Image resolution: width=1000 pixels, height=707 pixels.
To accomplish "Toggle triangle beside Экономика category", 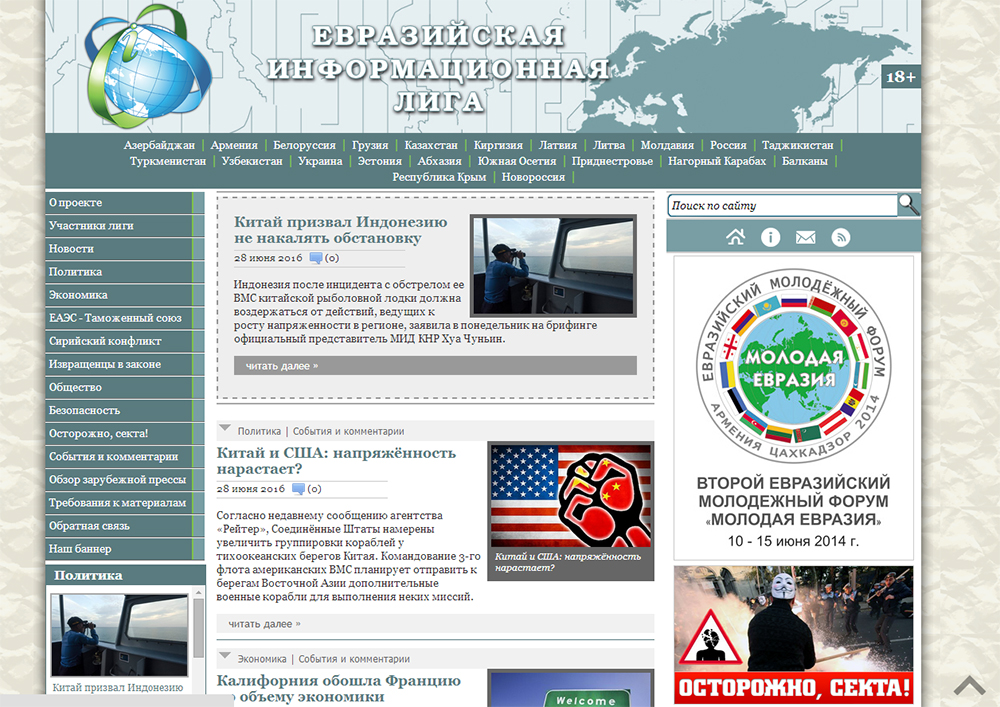I will coord(225,657).
